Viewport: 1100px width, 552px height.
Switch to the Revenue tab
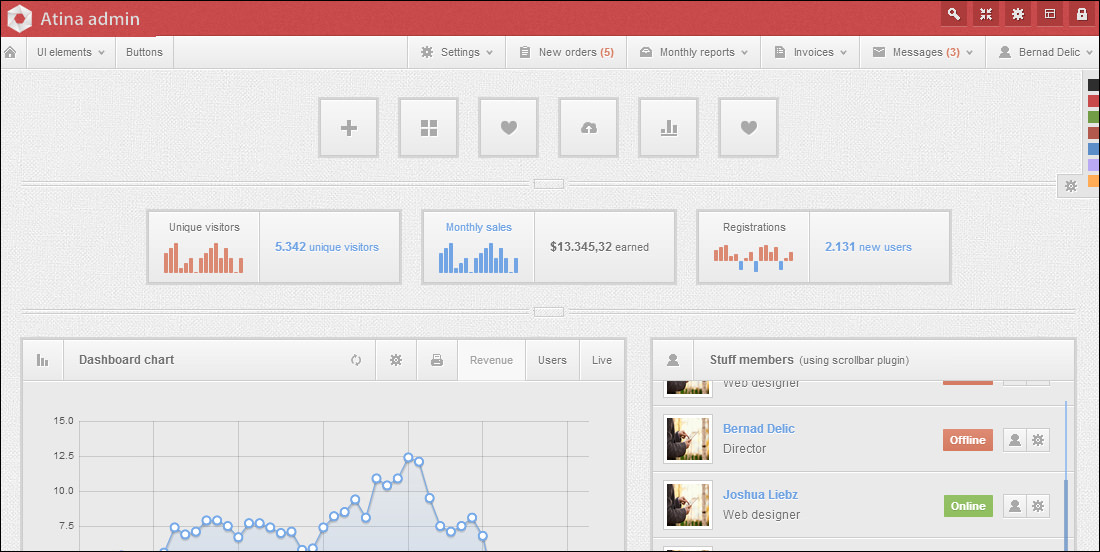click(x=491, y=360)
